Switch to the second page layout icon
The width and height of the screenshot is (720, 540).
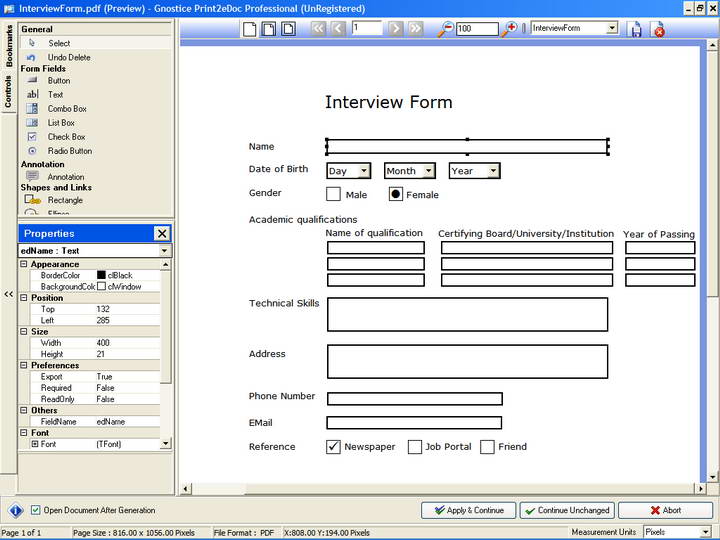click(269, 29)
